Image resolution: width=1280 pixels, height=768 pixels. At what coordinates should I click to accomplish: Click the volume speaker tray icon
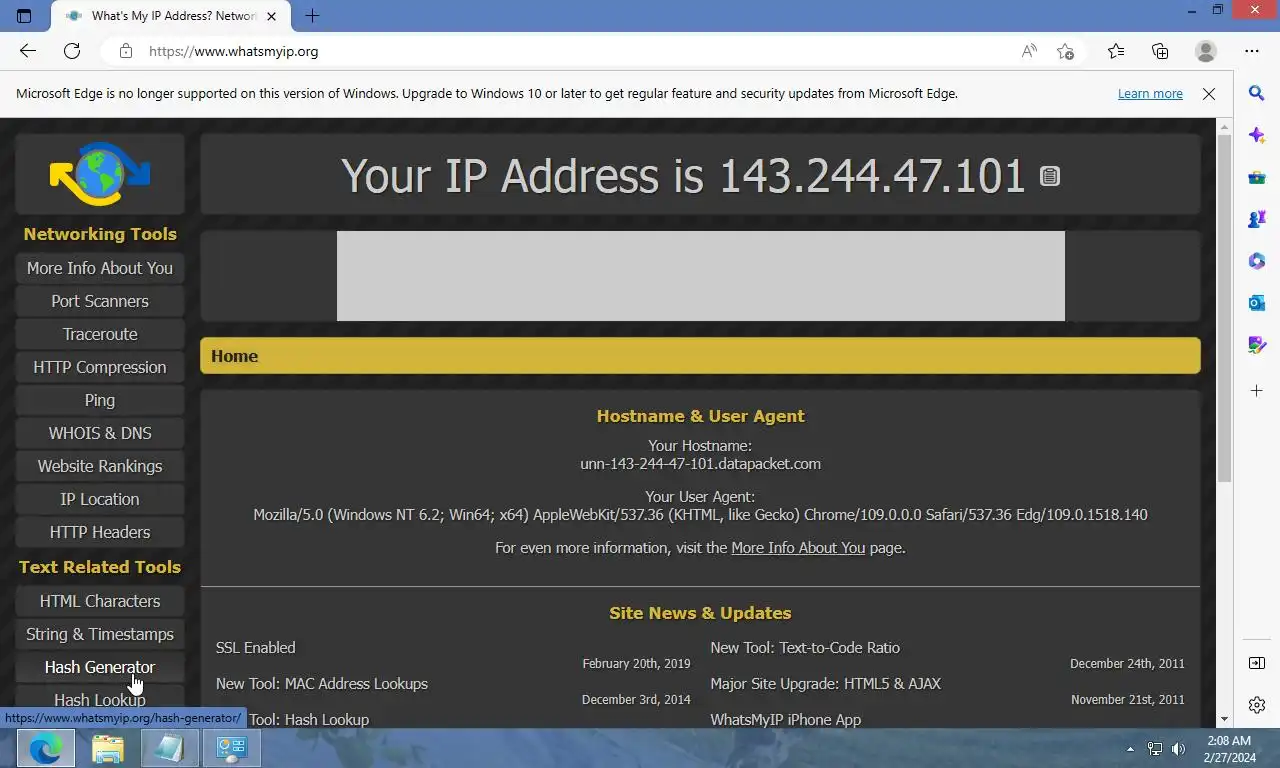pos(1178,749)
